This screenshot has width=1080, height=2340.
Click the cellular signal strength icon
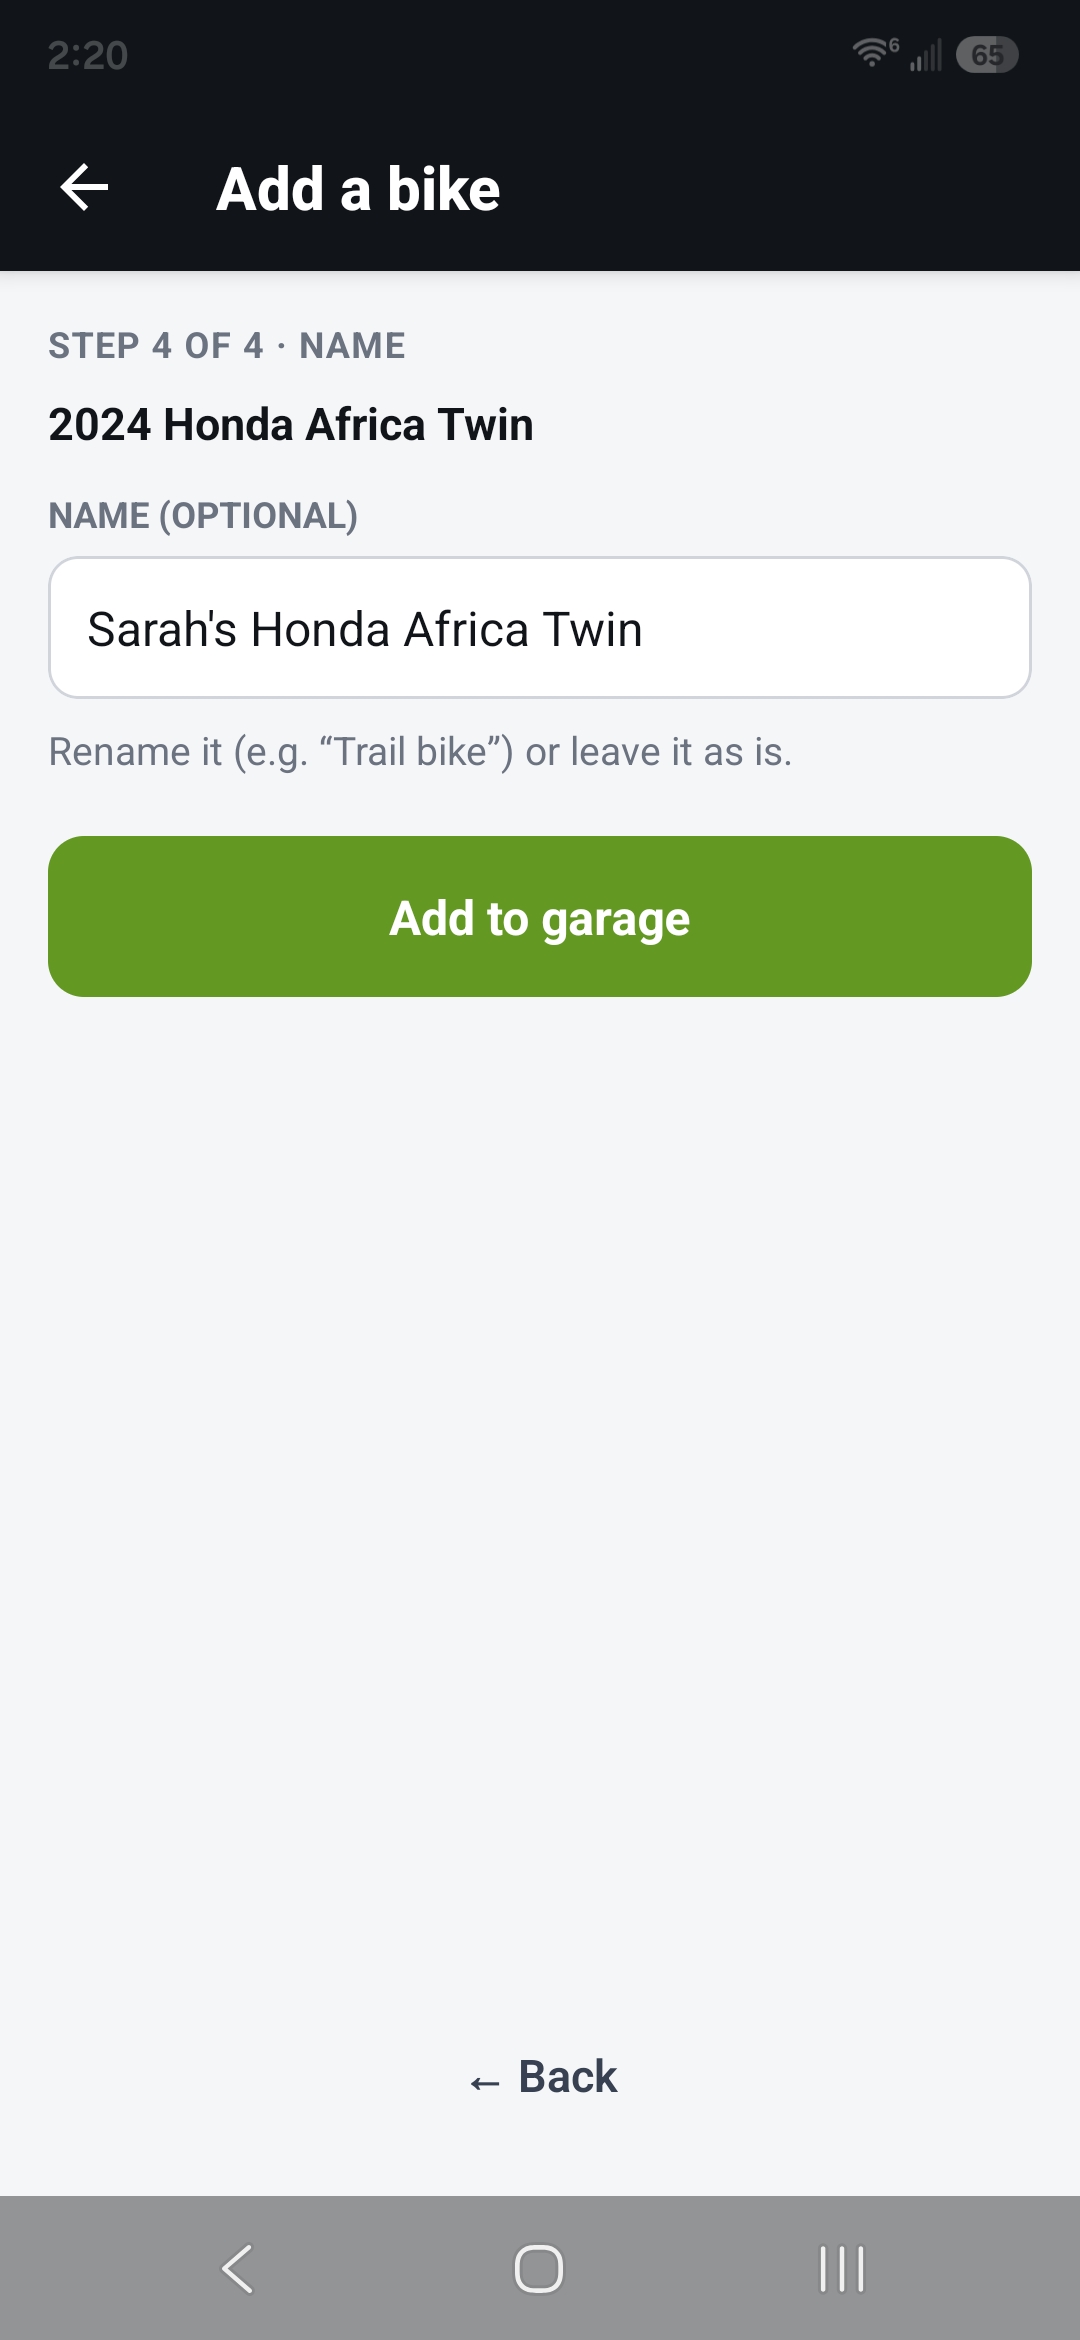pyautogui.click(x=926, y=55)
